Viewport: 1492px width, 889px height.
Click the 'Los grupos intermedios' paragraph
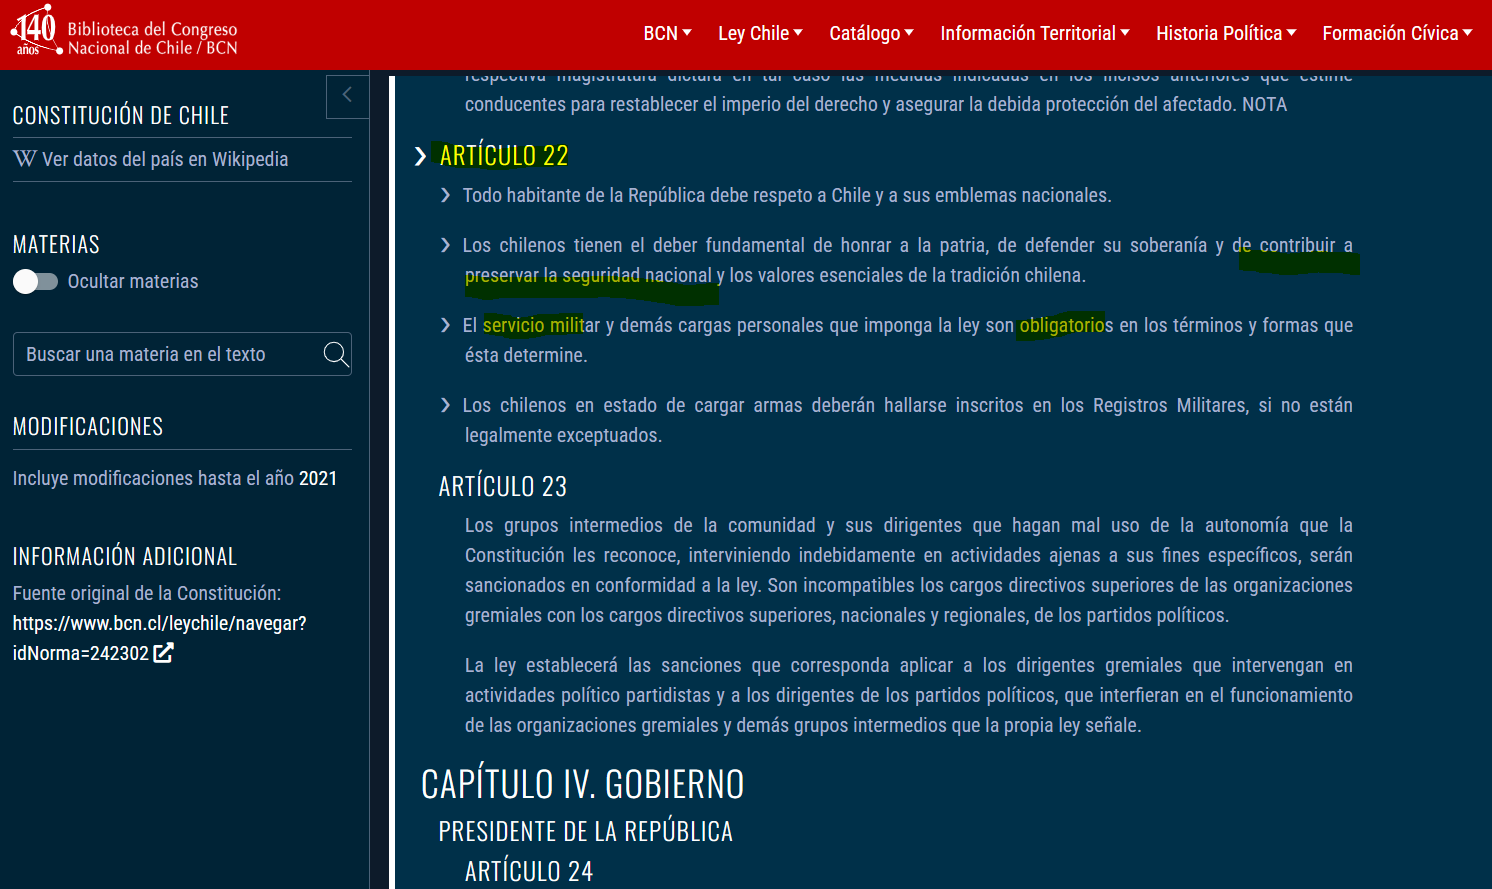(909, 570)
